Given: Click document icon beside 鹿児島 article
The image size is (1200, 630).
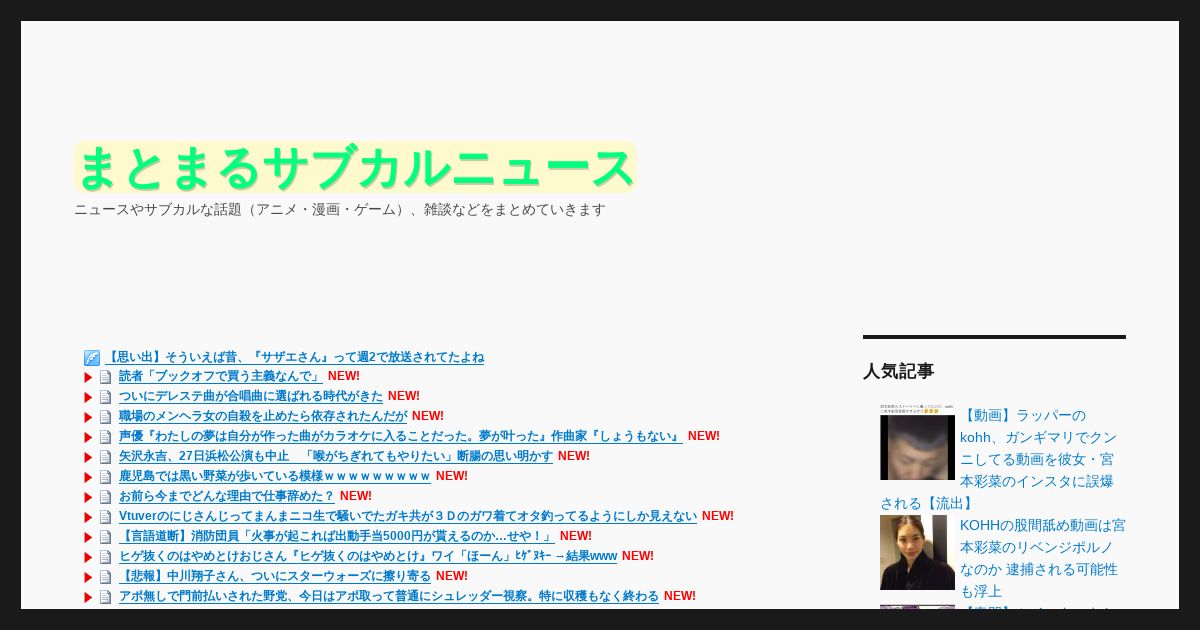Looking at the screenshot, I should point(105,477).
